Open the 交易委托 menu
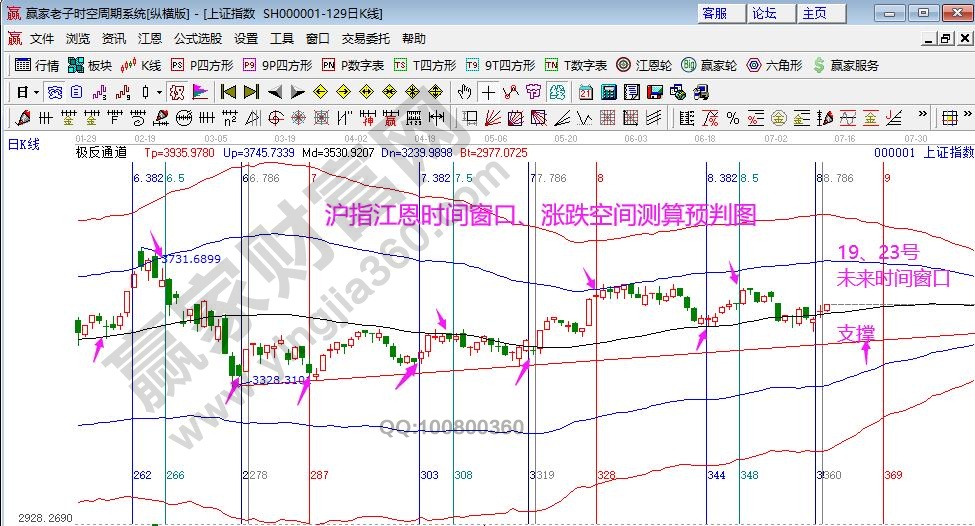Viewport: 975px width, 526px height. tap(365, 39)
